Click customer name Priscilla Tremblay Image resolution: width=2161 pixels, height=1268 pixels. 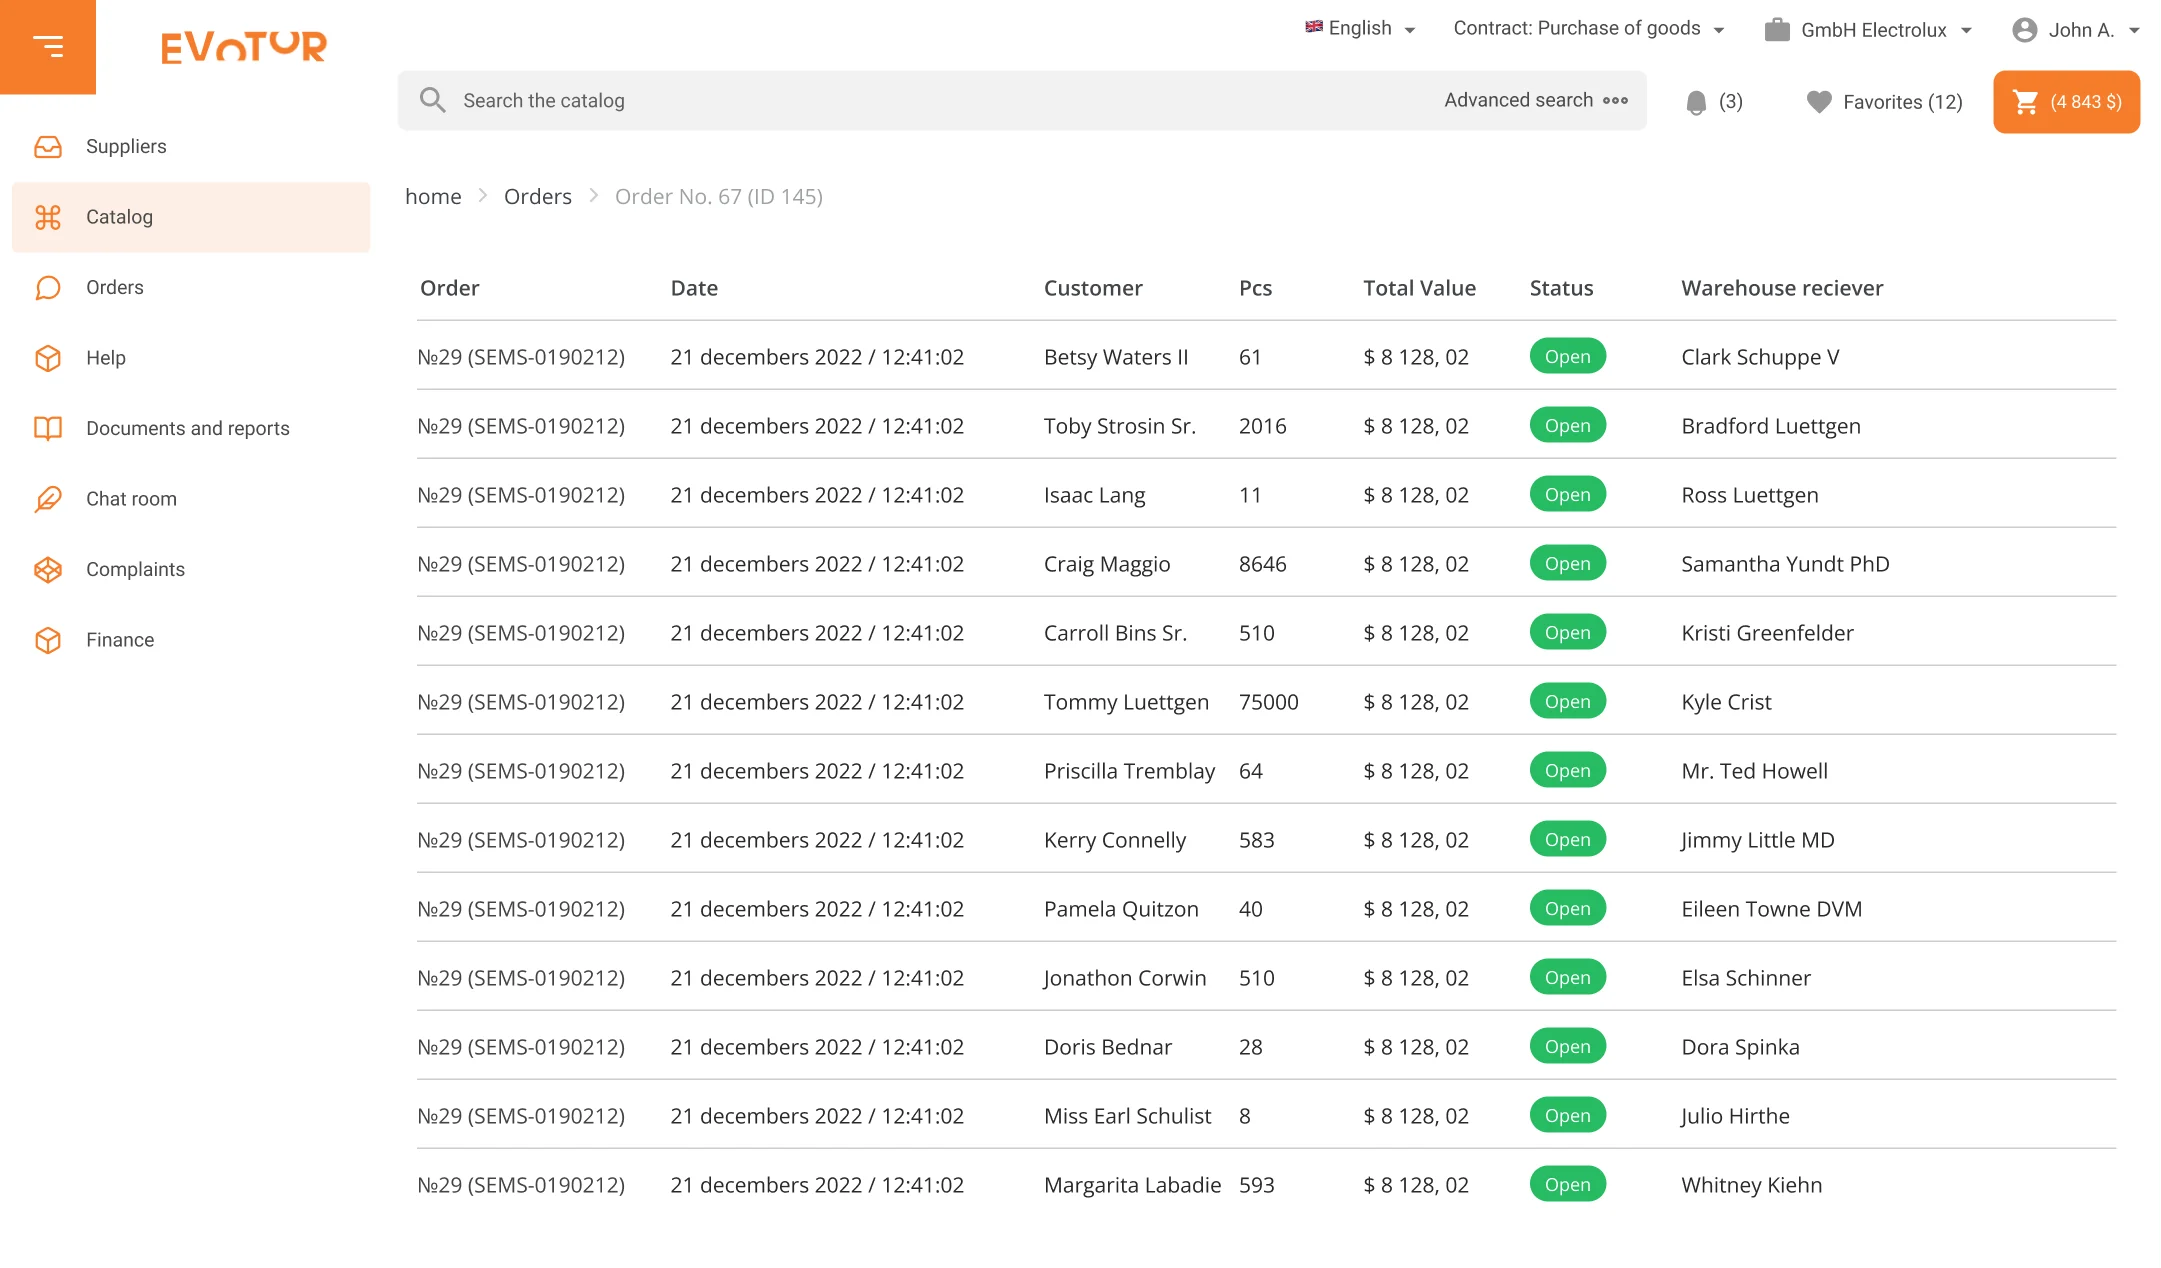[x=1130, y=771]
